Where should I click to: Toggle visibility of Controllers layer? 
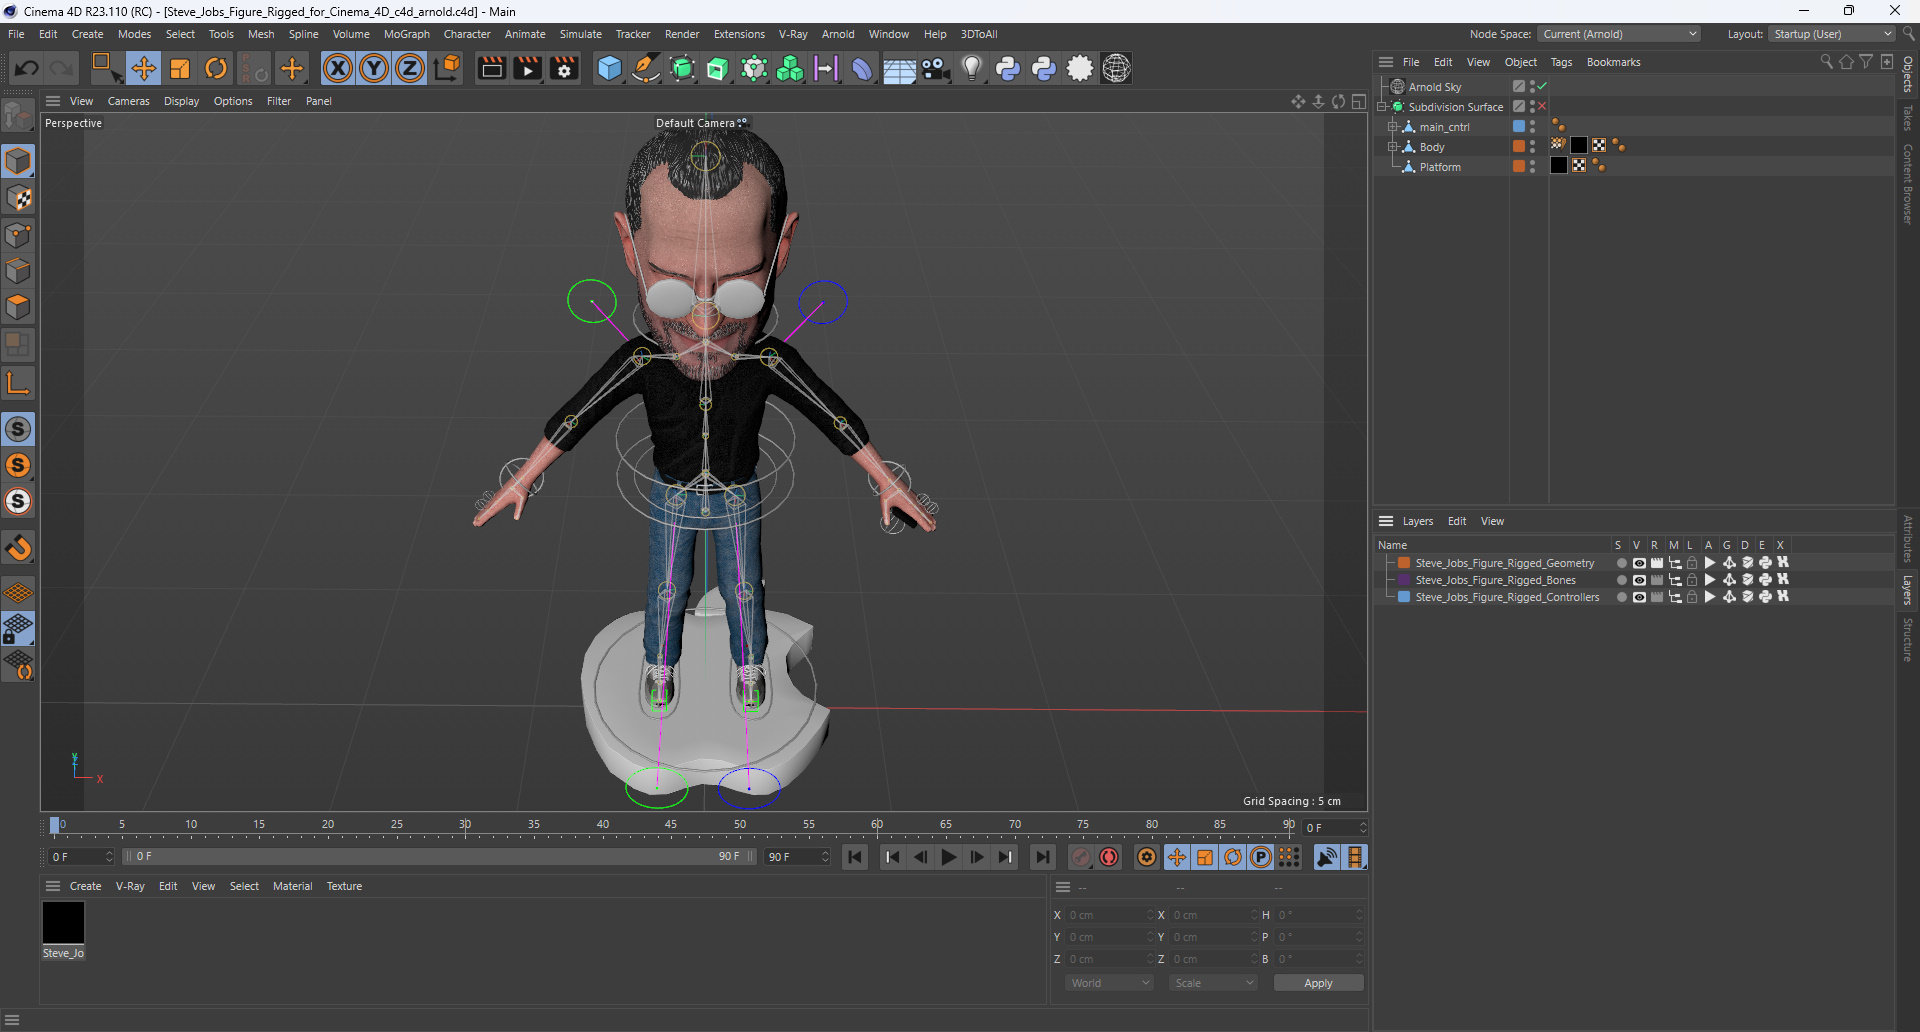(1638, 597)
